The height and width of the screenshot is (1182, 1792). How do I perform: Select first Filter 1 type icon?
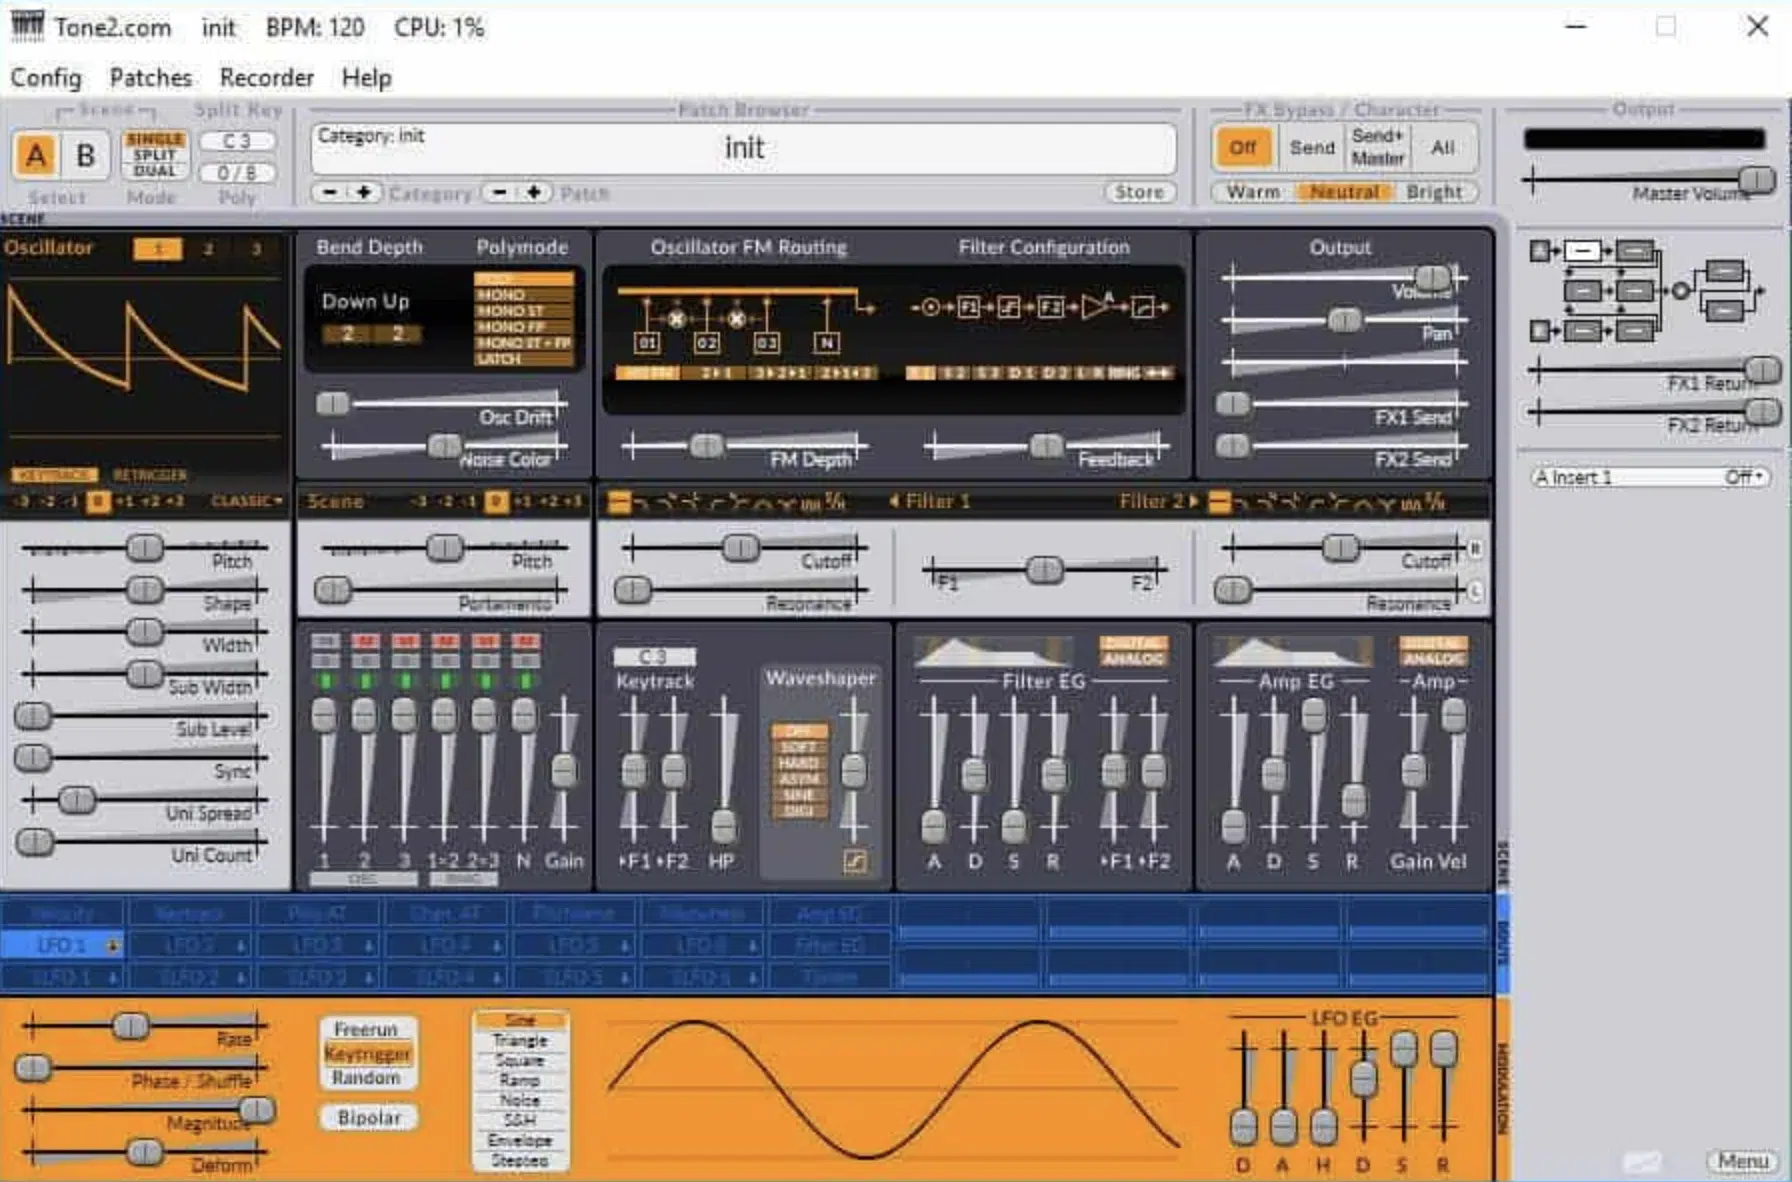click(x=619, y=501)
